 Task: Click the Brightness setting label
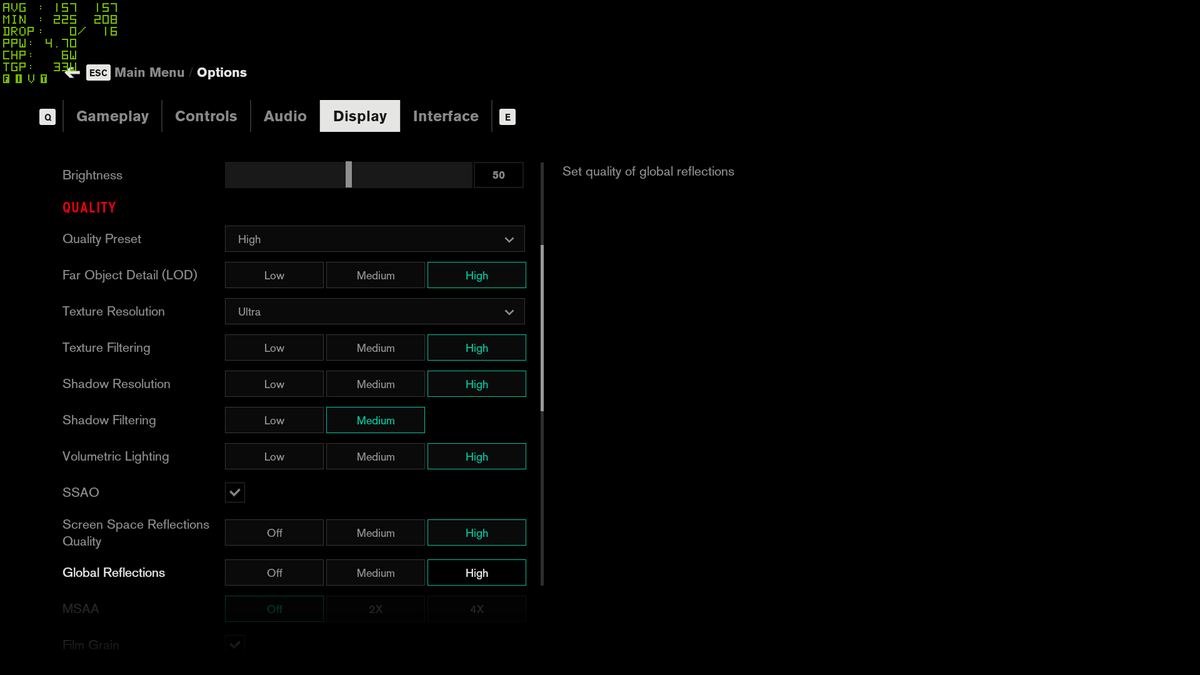[x=92, y=175]
